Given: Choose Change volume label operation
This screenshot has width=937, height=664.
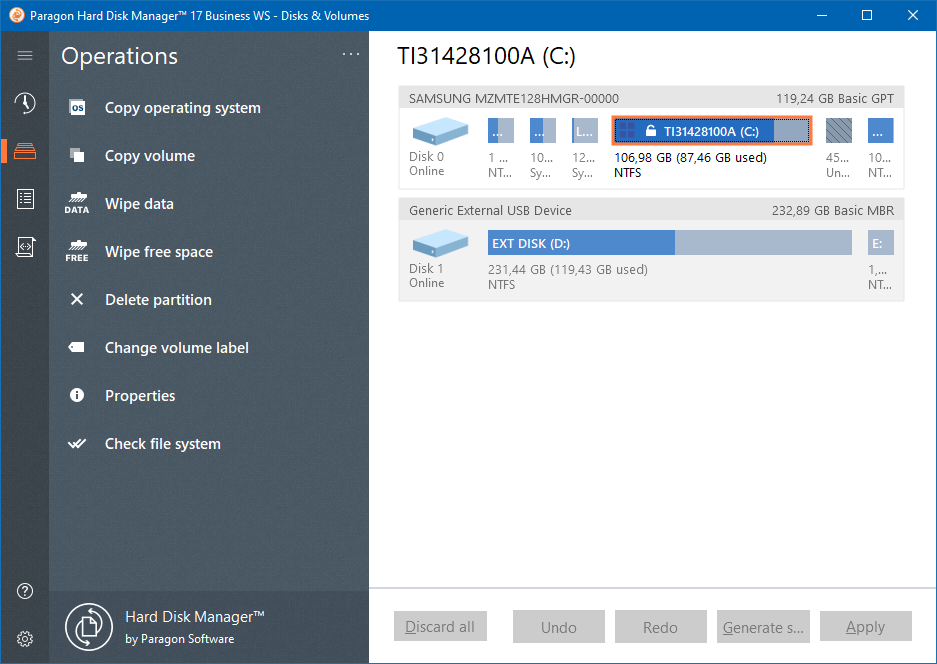Looking at the screenshot, I should click(177, 347).
